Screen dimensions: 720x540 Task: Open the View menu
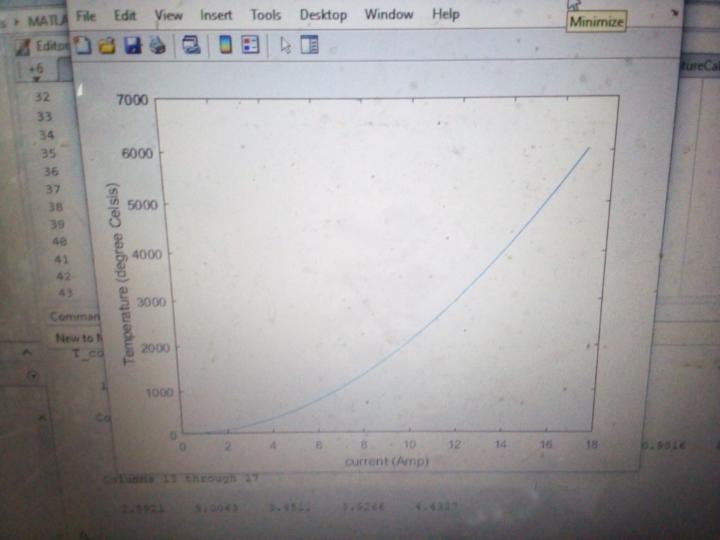tap(169, 16)
